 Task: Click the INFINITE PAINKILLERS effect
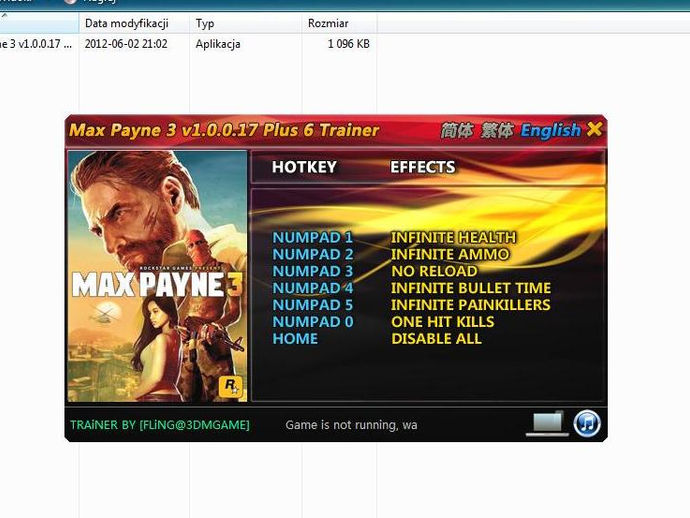coord(470,305)
